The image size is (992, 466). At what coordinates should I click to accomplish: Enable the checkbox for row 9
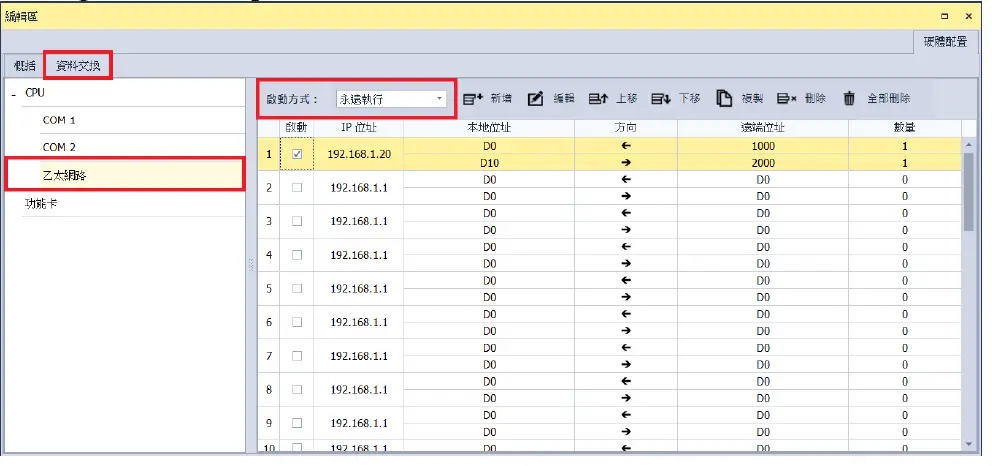pyautogui.click(x=297, y=423)
